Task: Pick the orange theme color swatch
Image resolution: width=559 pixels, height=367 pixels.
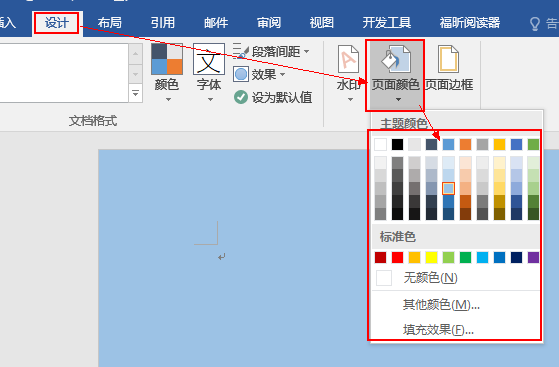Action: coord(466,144)
